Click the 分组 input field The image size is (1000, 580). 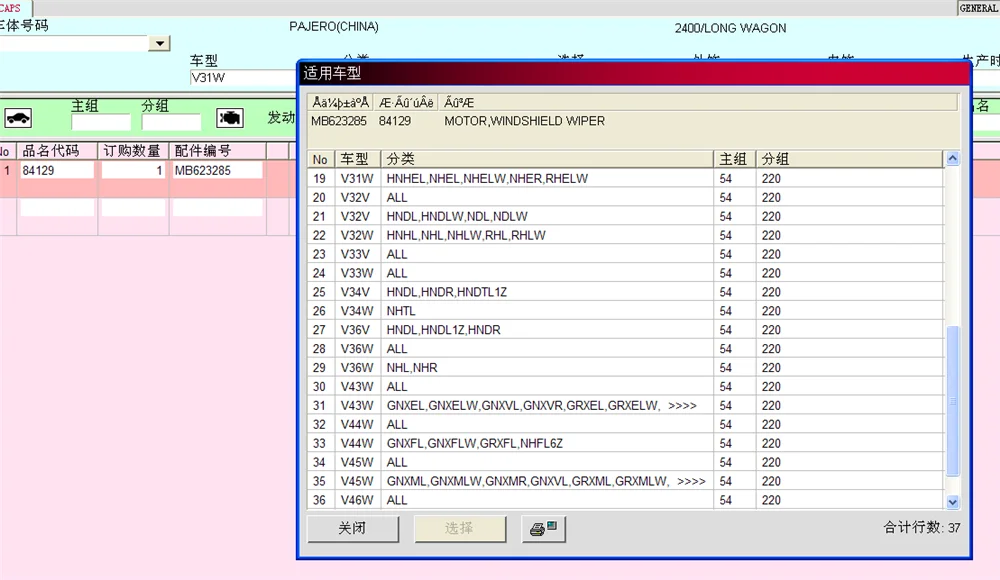click(x=171, y=122)
